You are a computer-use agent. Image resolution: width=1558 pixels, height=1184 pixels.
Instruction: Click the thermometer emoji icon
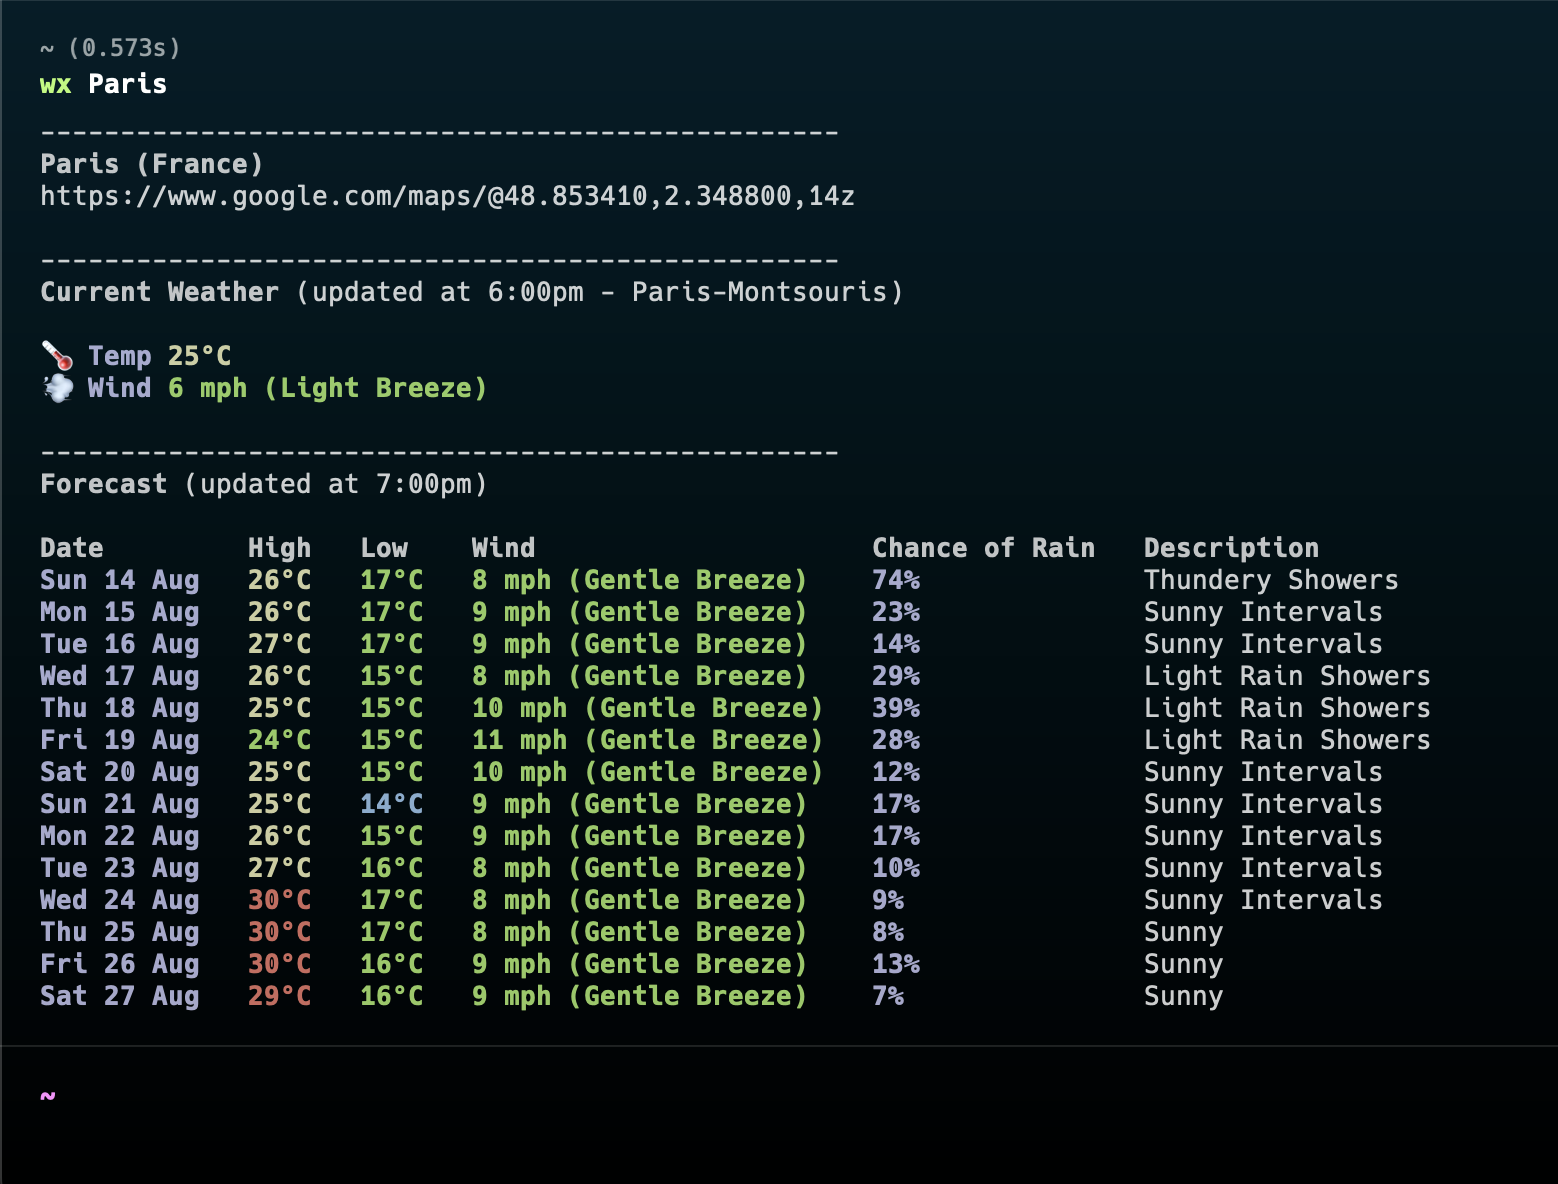click(x=57, y=355)
